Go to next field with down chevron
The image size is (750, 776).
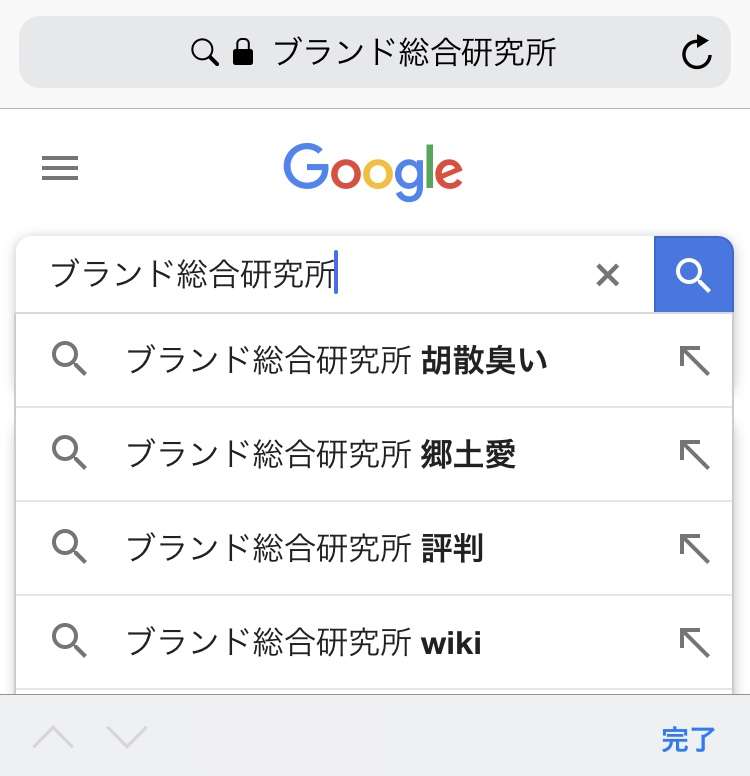point(127,738)
